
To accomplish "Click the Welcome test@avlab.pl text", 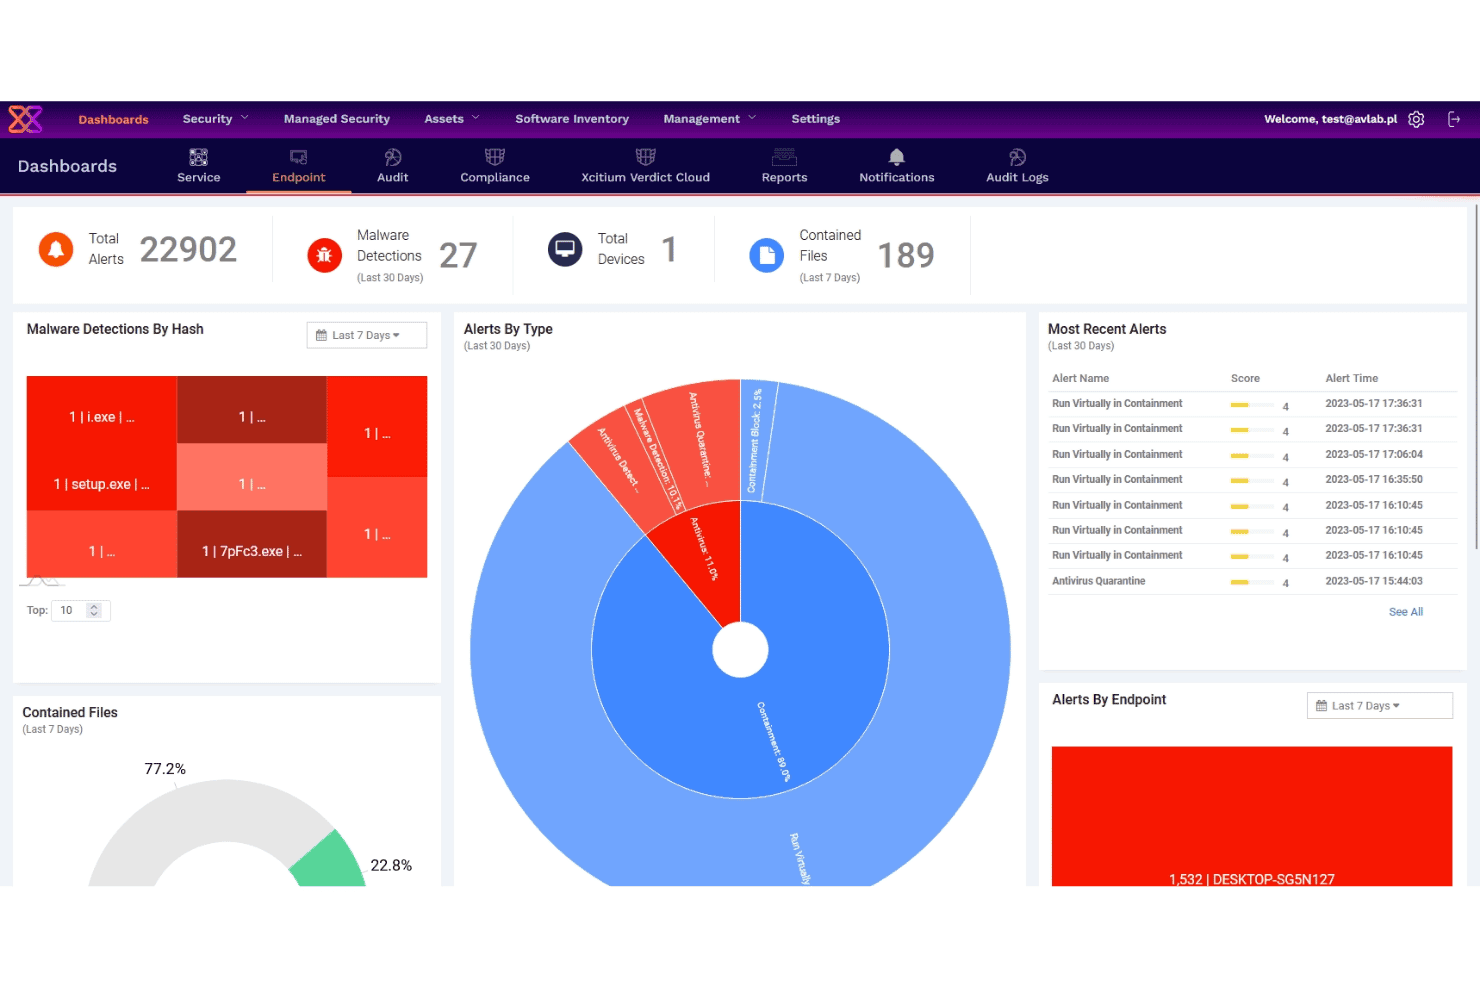I will (1330, 119).
